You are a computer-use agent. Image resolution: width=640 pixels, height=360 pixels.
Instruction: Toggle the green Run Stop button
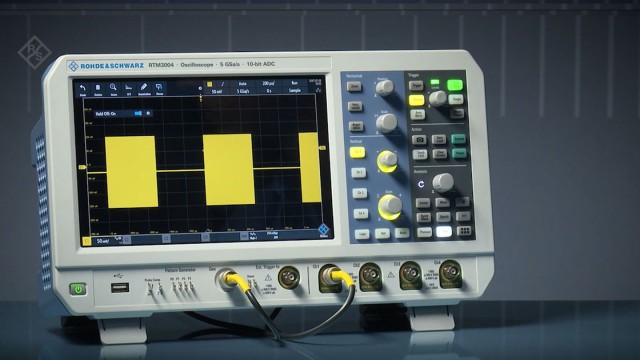[x=455, y=84]
